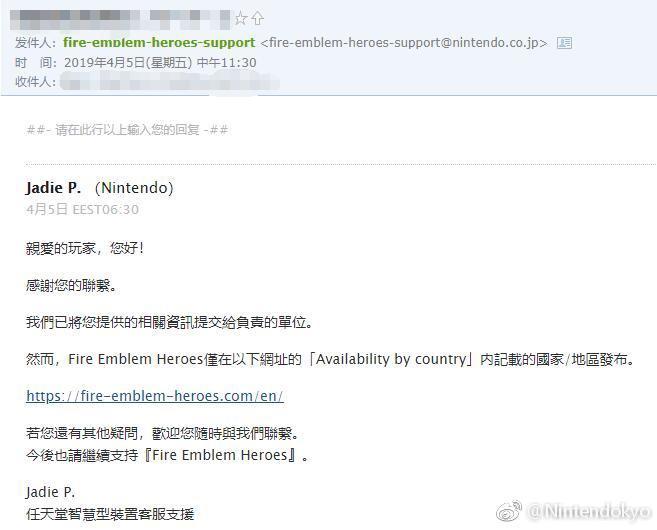Click the 收件人 recipient label

click(x=35, y=82)
